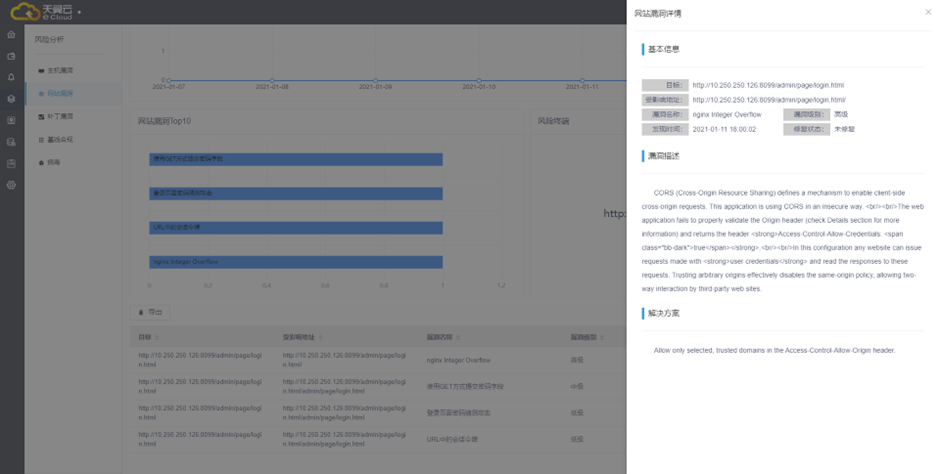Click the URL中的会话令牌 table row name

pyautogui.click(x=452, y=439)
